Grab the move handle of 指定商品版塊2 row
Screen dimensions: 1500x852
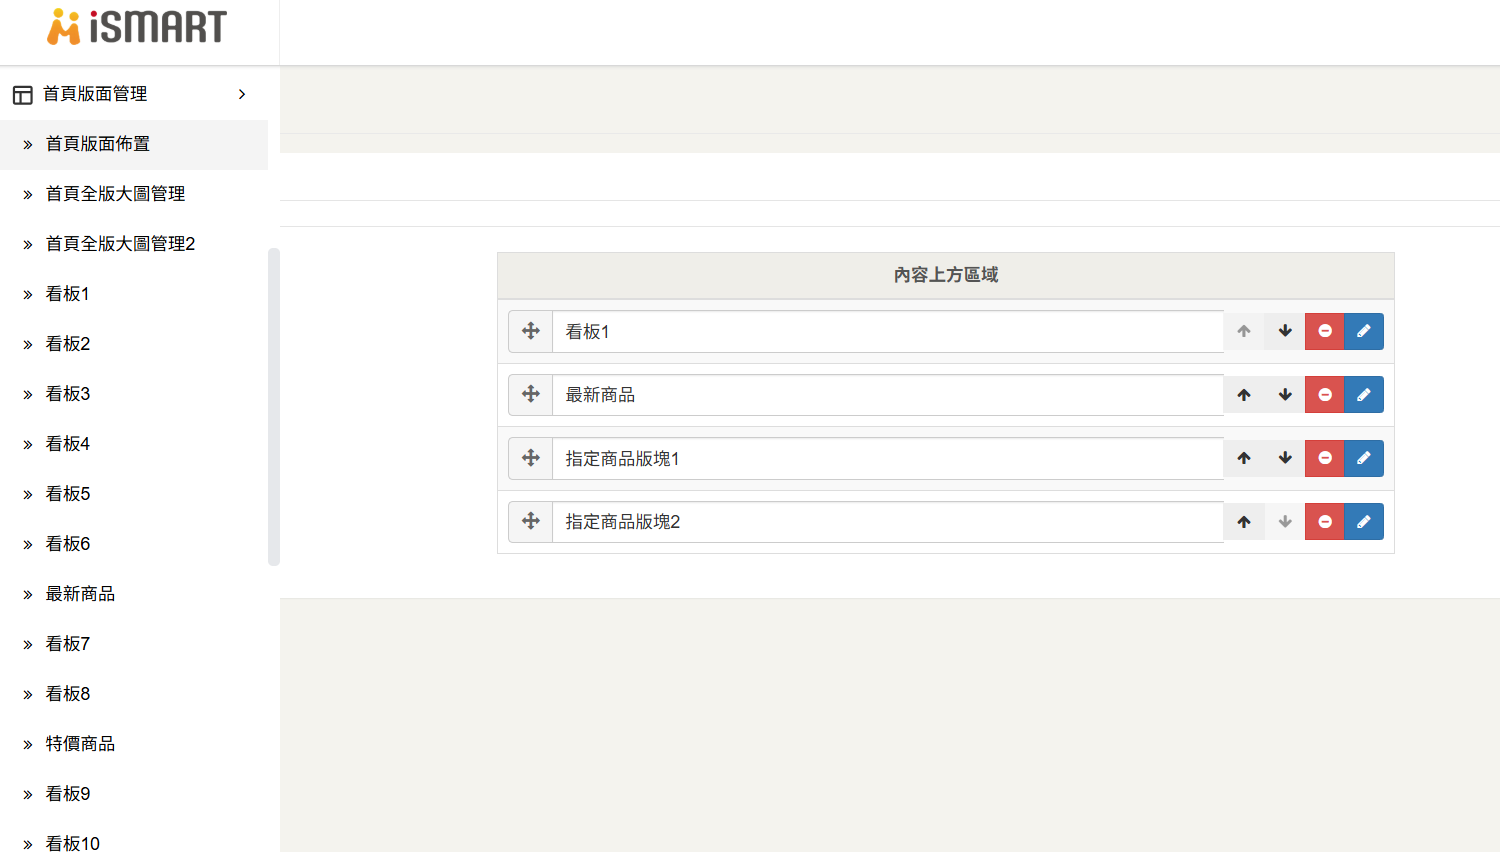click(531, 521)
